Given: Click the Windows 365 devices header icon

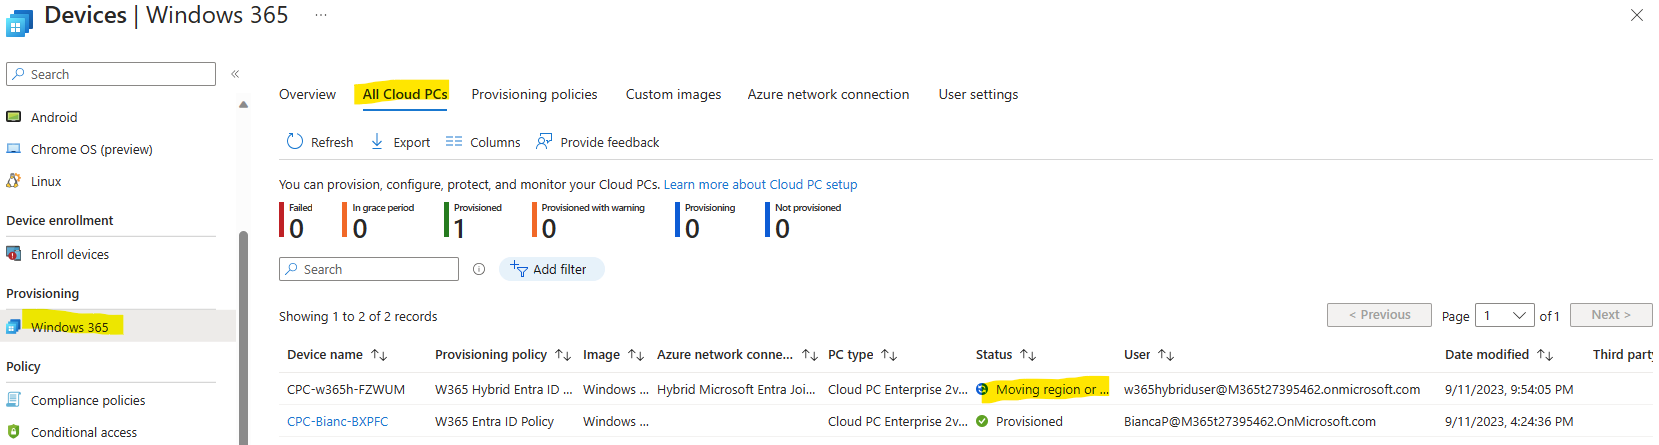Looking at the screenshot, I should coord(19,22).
